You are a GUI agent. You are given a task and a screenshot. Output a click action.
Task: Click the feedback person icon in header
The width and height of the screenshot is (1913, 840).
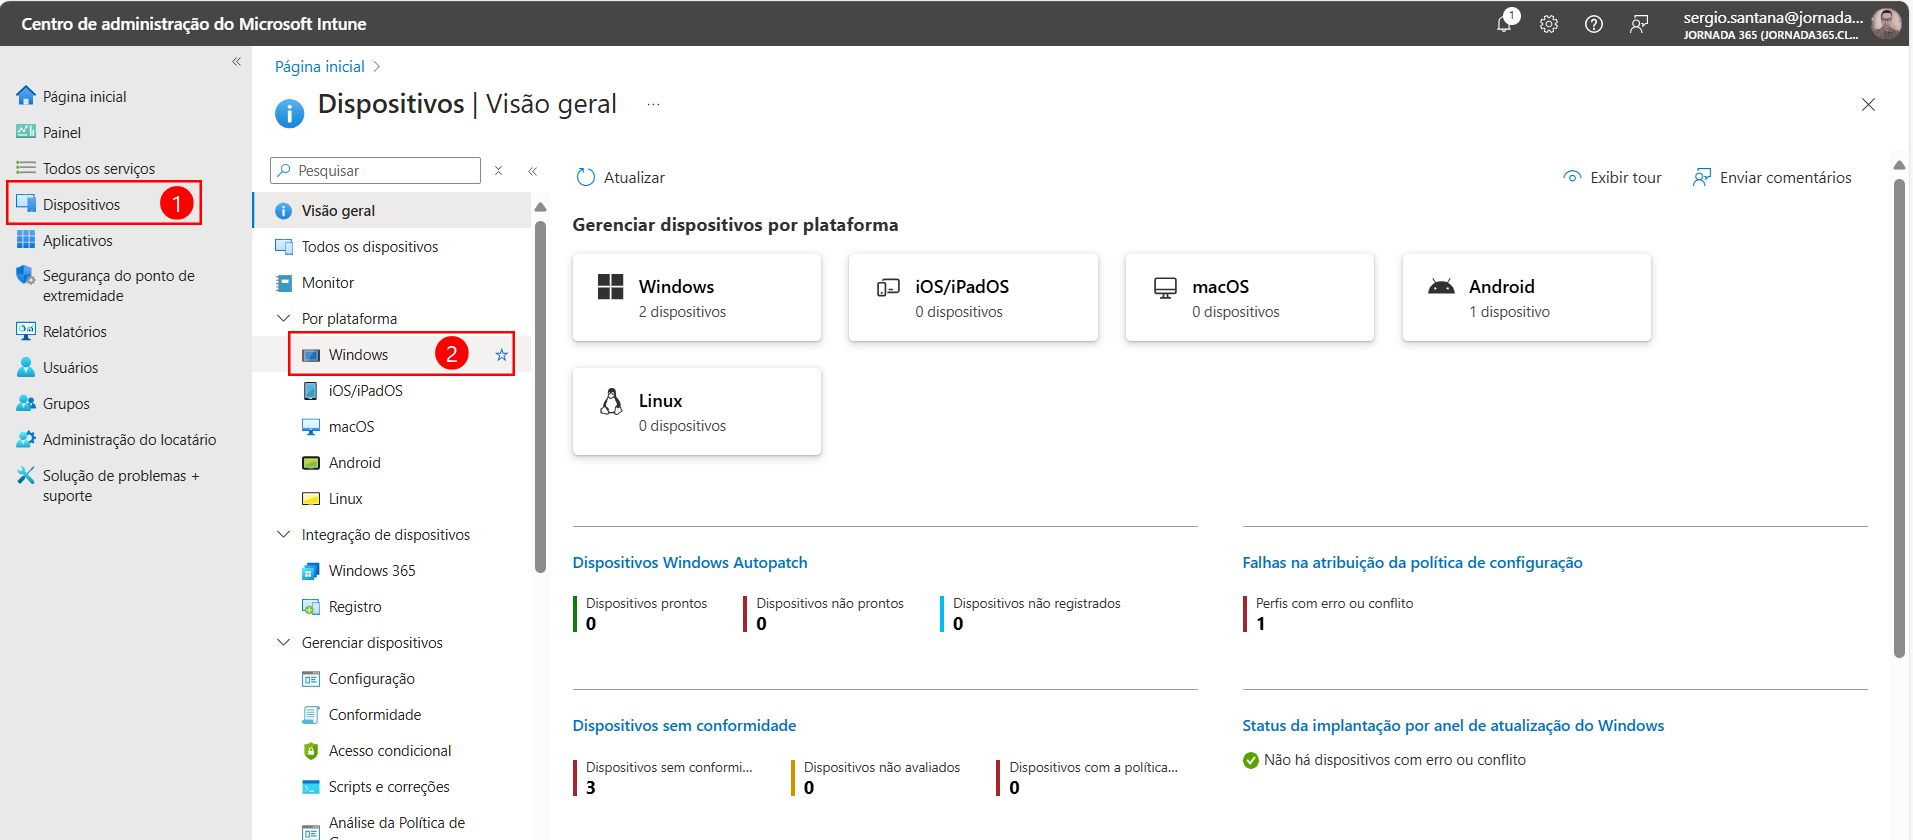[x=1639, y=24]
